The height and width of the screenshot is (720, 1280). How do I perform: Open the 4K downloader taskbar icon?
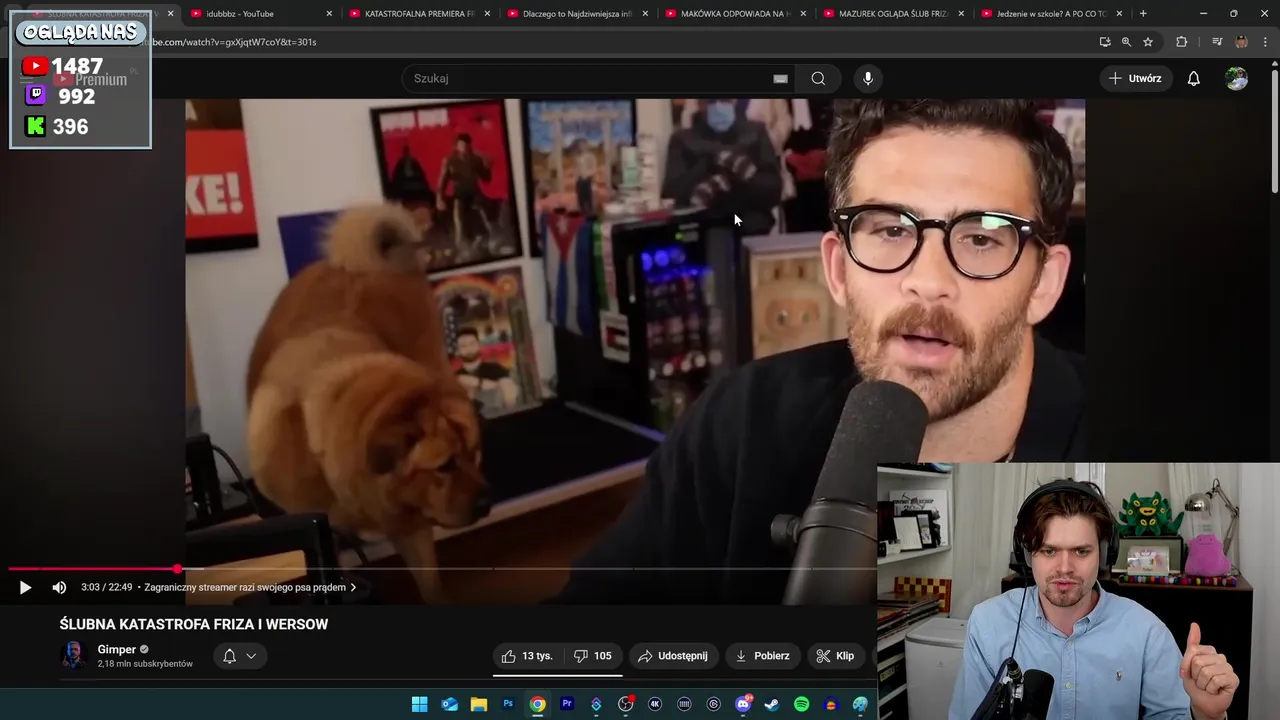[x=655, y=704]
